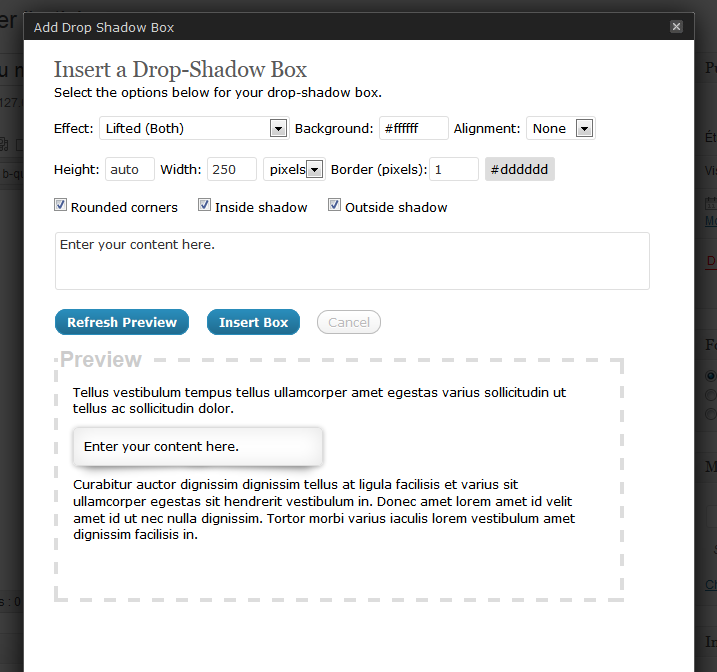Open the Effect dropdown showing Lifted (Both)
The image size is (717, 672).
[194, 128]
